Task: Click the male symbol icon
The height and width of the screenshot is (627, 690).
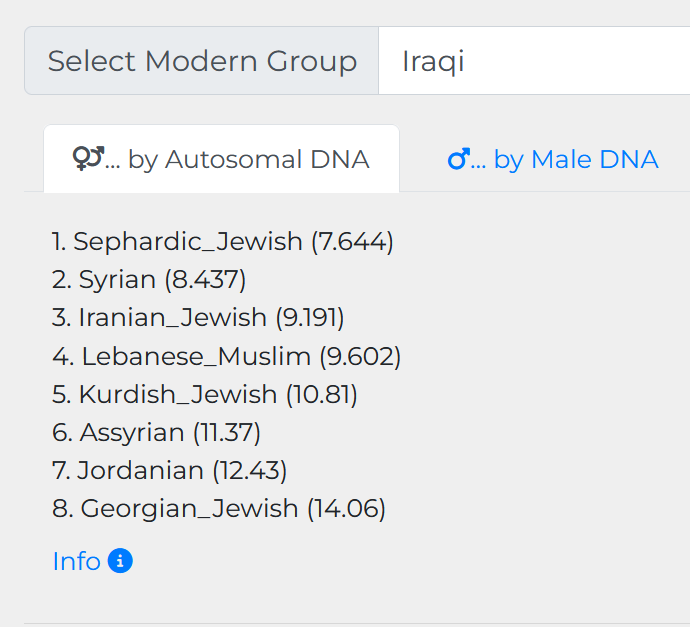Action: [x=459, y=159]
